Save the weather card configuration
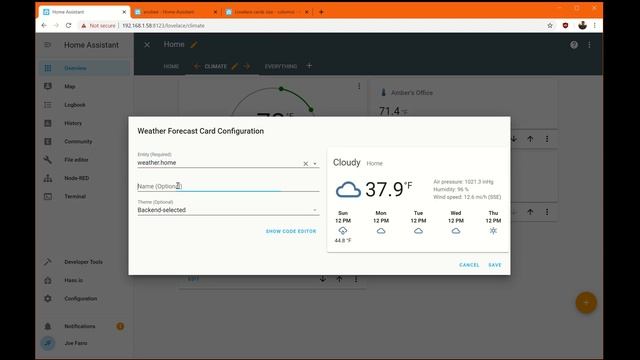This screenshot has height=360, width=640. [495, 265]
